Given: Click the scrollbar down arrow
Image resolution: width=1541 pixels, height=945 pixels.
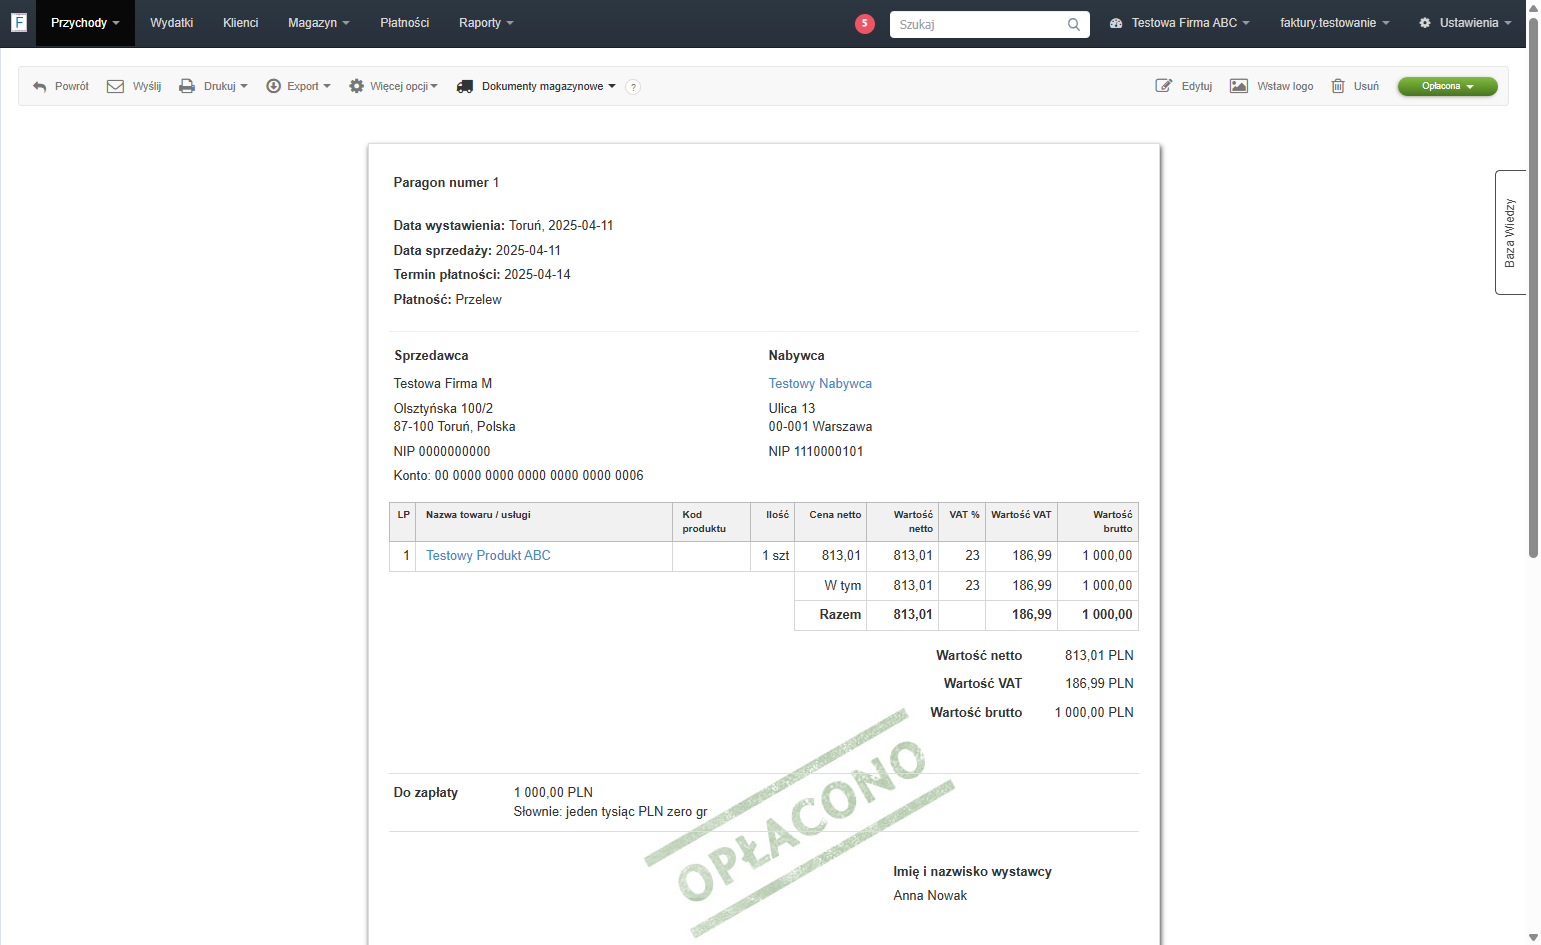Looking at the screenshot, I should click(x=1533, y=937).
